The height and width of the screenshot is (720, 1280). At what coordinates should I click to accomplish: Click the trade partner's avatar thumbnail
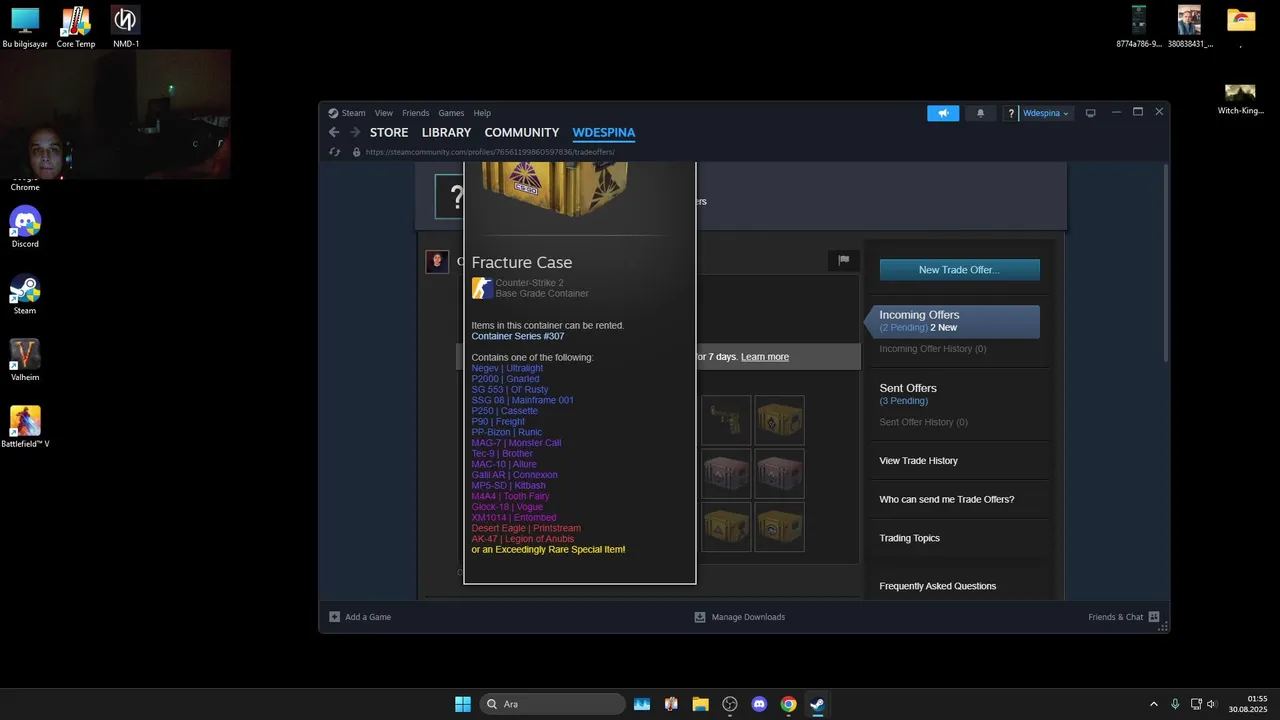pyautogui.click(x=437, y=262)
